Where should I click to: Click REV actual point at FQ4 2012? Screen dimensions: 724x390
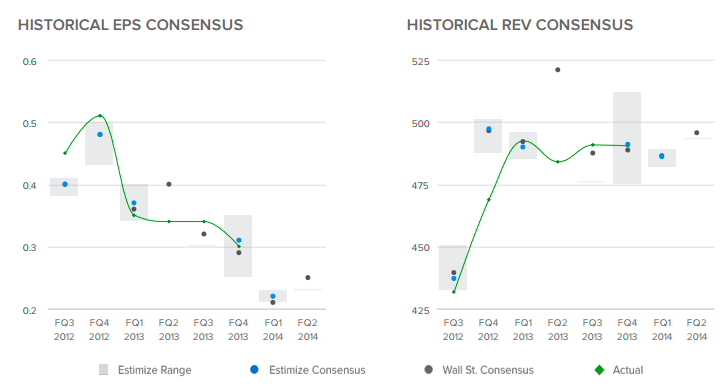click(x=489, y=199)
